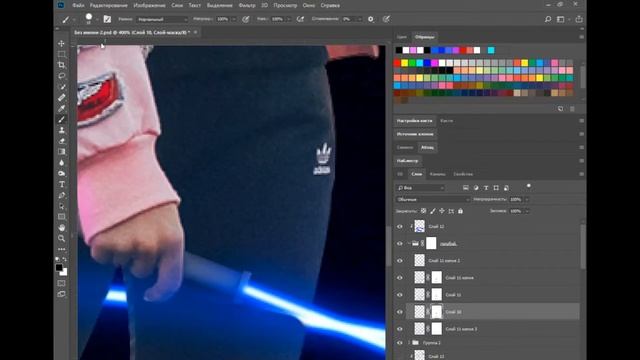Viewport: 640px width, 360px height.
Task: Click the delete swatch trash icon
Action: click(x=572, y=109)
